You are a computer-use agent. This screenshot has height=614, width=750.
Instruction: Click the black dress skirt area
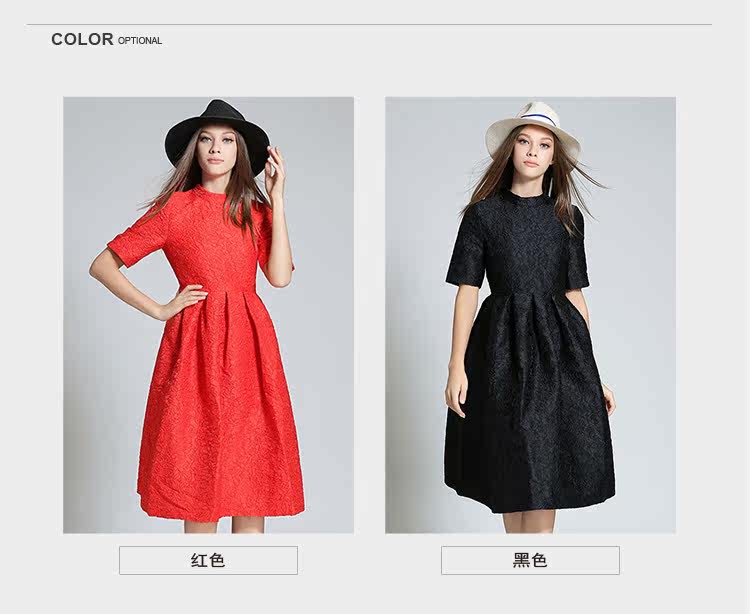pos(529,404)
